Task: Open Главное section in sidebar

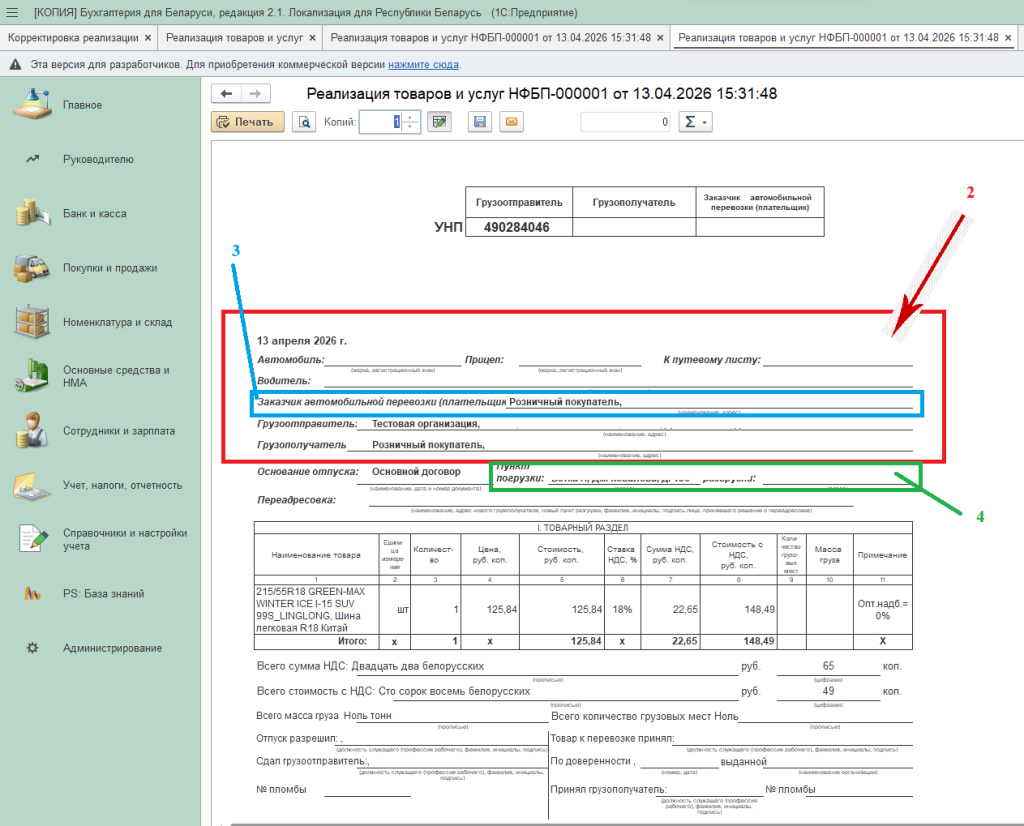Action: tap(82, 105)
